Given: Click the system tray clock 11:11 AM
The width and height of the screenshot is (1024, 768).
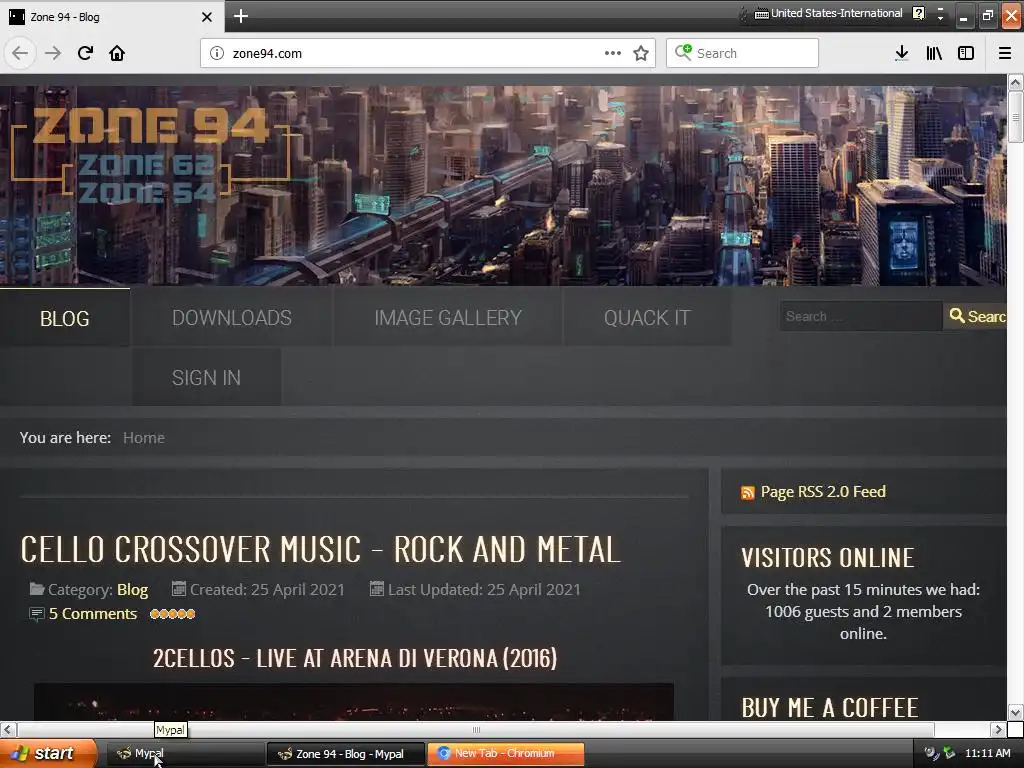Looking at the screenshot, I should click(987, 753).
